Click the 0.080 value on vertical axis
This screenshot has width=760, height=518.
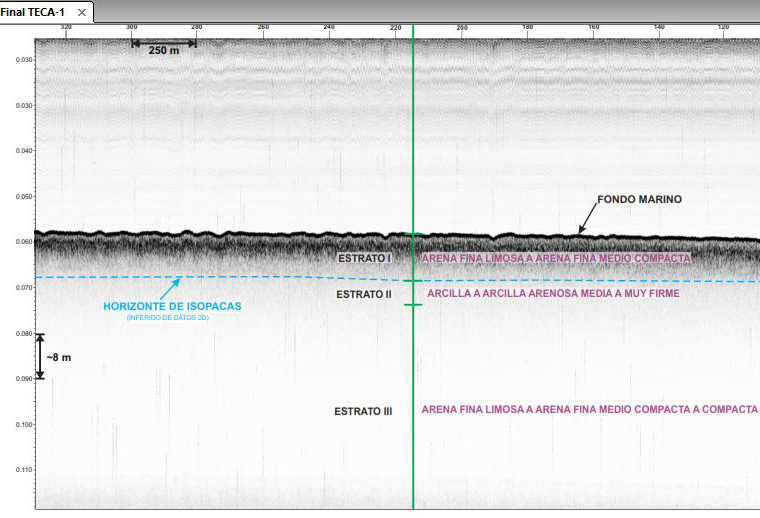click(24, 333)
